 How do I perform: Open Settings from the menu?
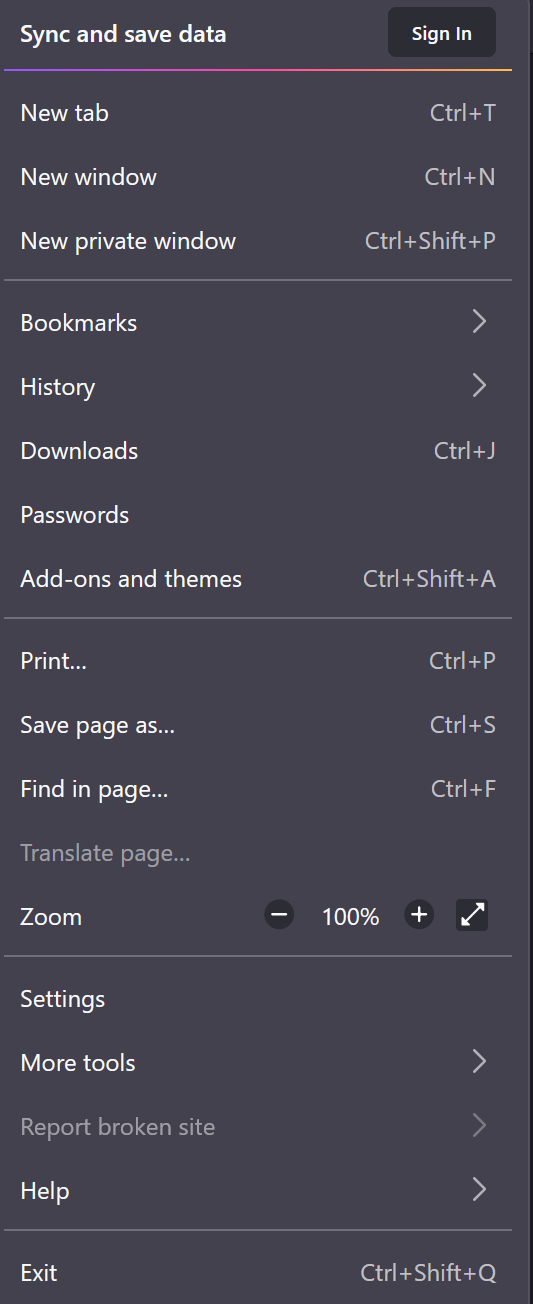click(x=258, y=999)
